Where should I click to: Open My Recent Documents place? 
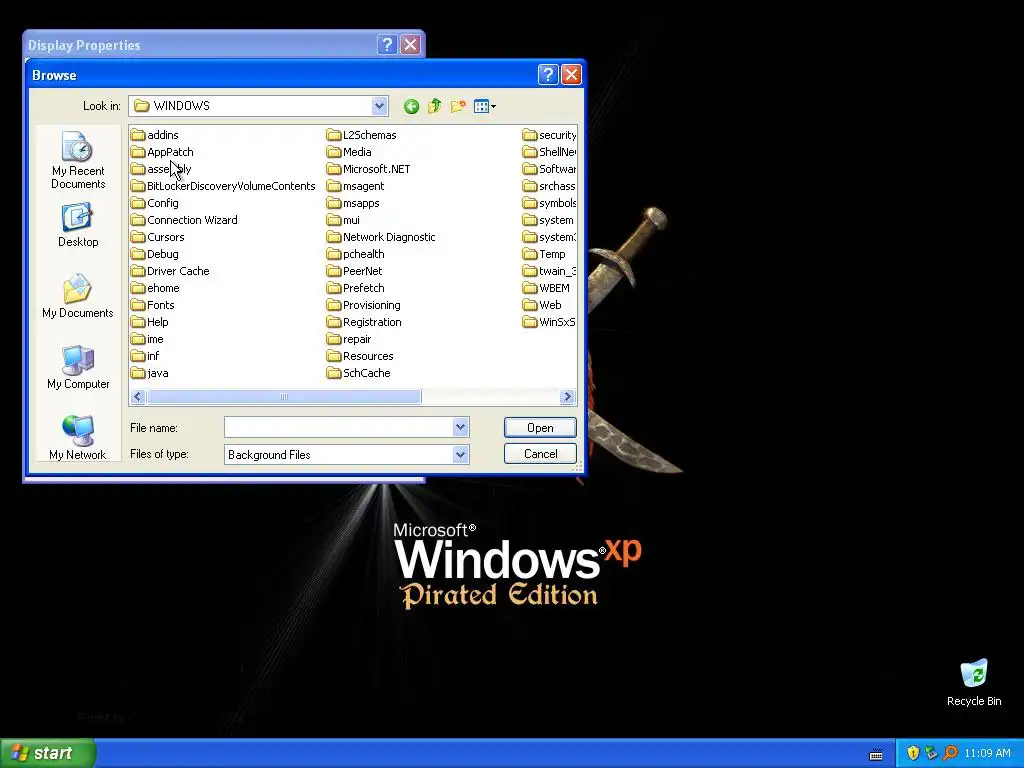coord(78,160)
